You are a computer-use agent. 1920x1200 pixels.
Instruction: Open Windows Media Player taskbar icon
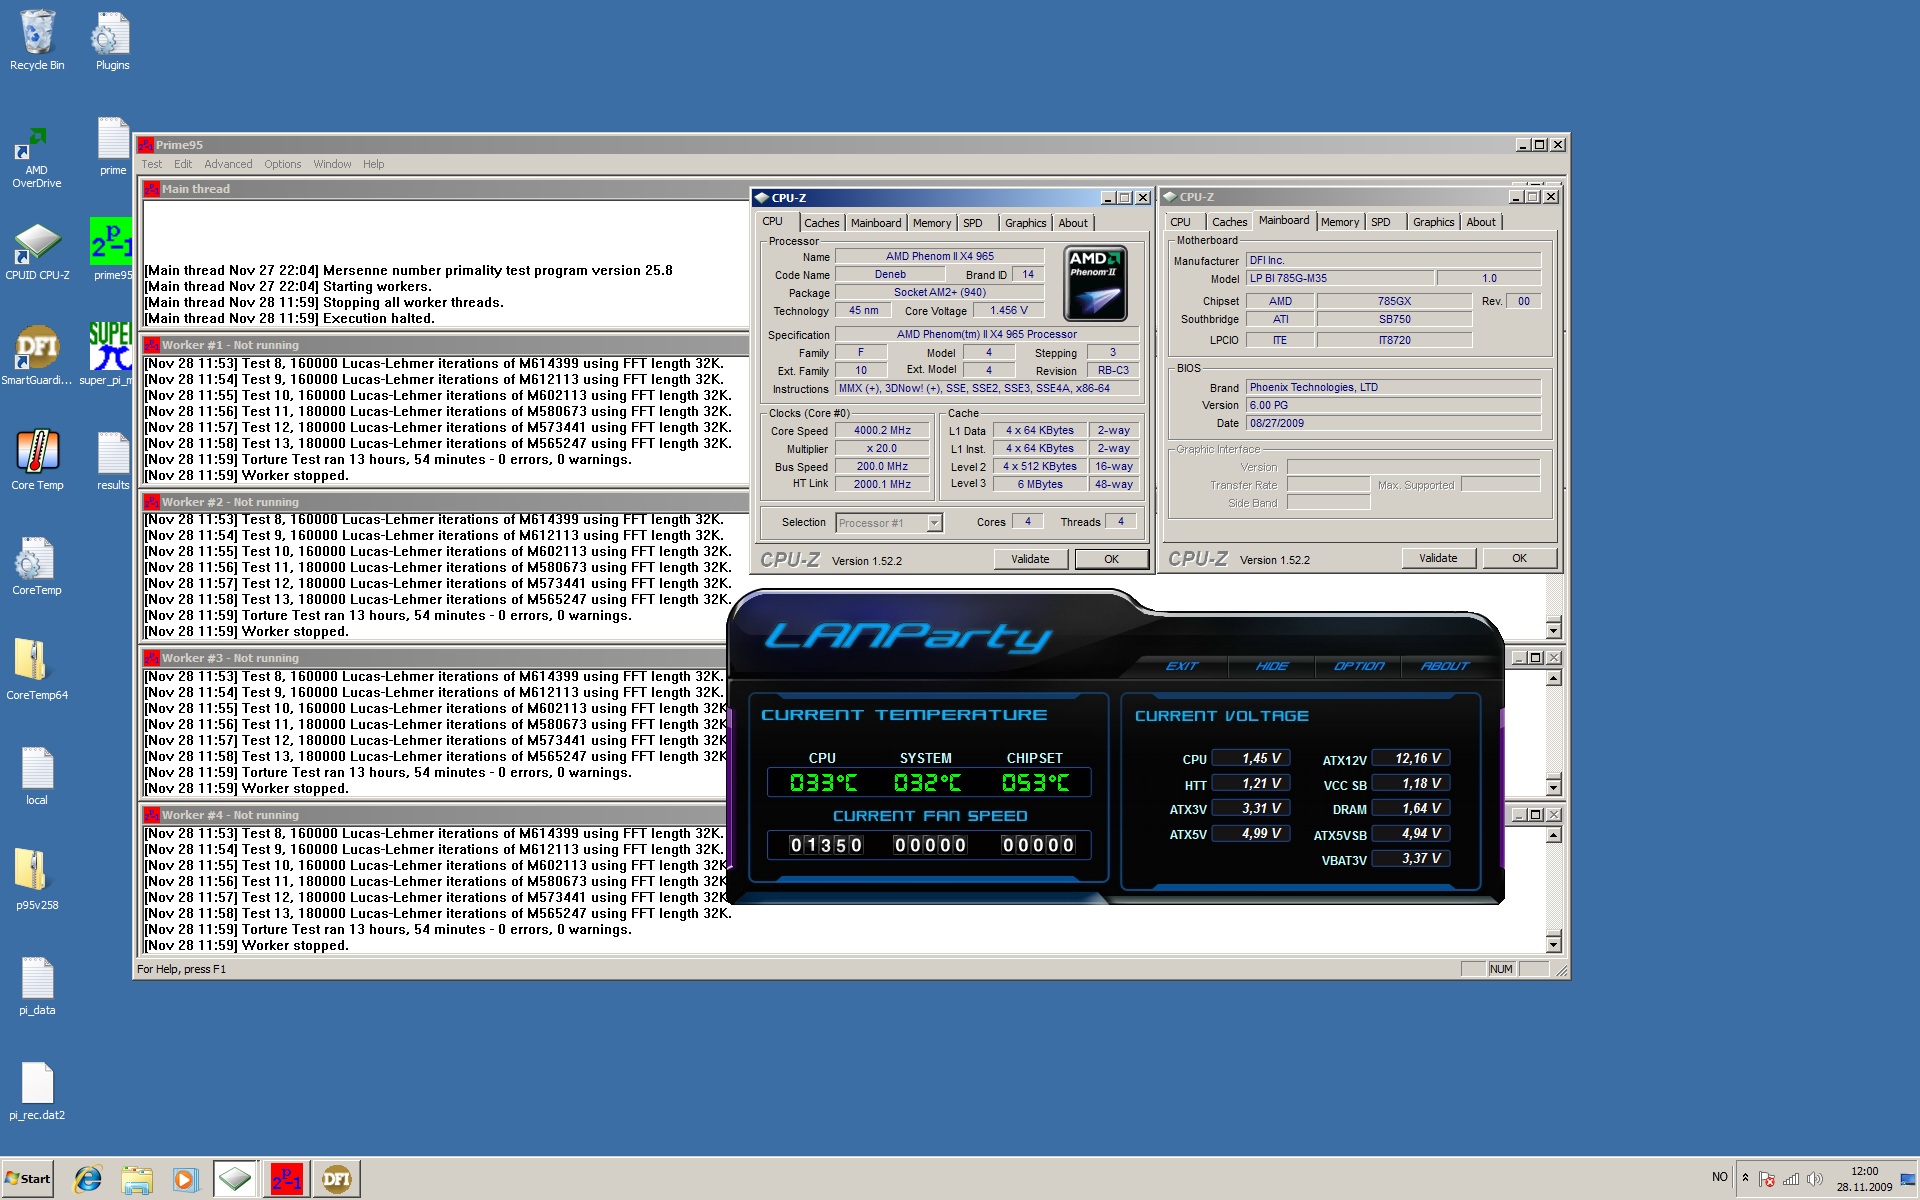185,1179
